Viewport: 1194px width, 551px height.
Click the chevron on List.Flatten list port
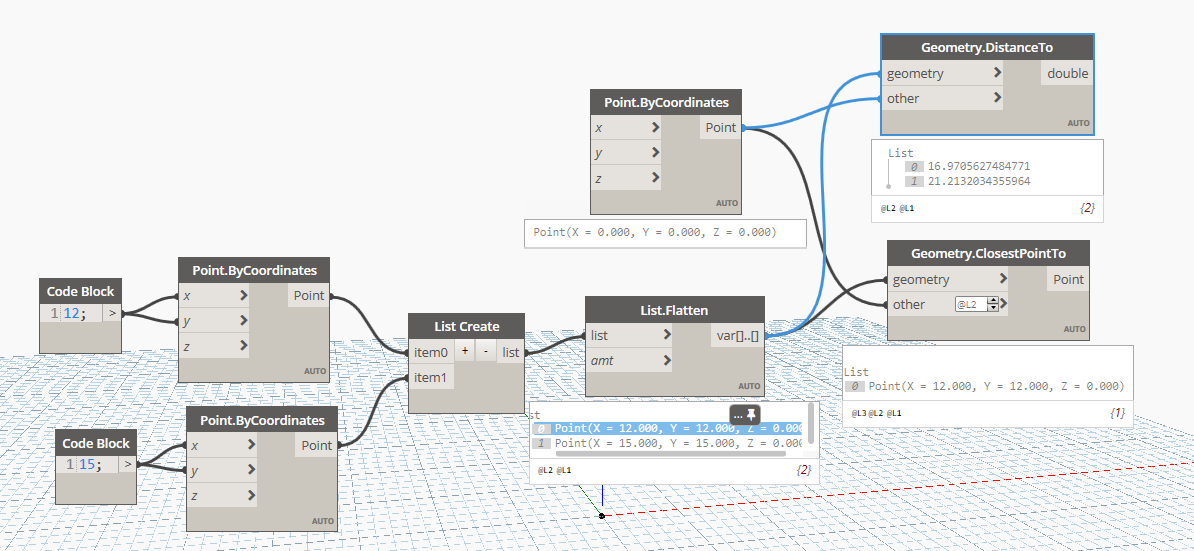667,335
